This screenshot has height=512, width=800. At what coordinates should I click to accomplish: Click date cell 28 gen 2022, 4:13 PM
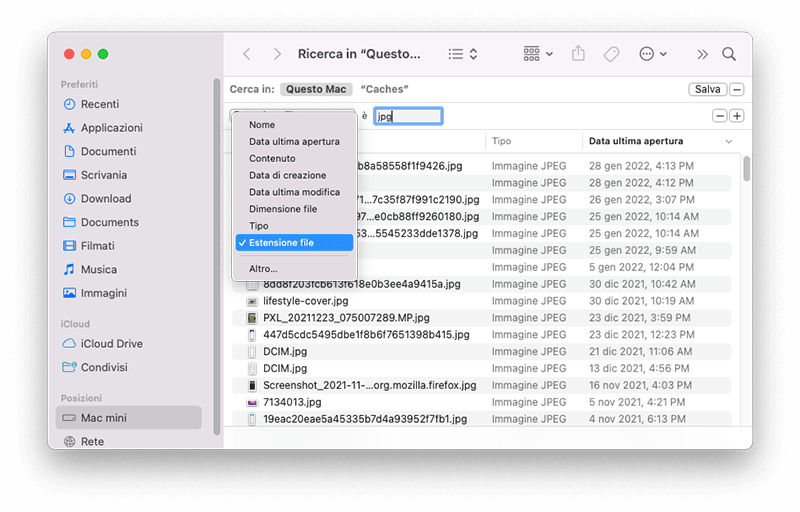(641, 166)
